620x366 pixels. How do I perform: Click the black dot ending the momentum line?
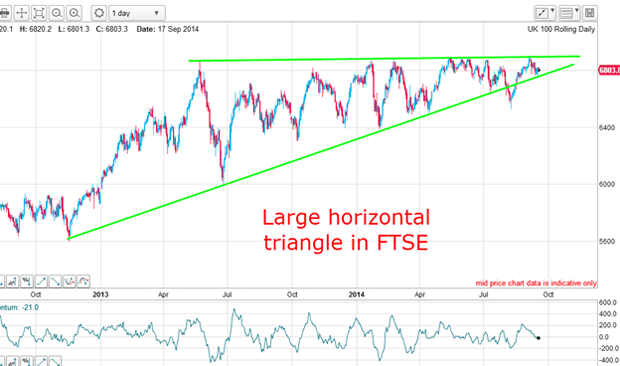click(539, 338)
